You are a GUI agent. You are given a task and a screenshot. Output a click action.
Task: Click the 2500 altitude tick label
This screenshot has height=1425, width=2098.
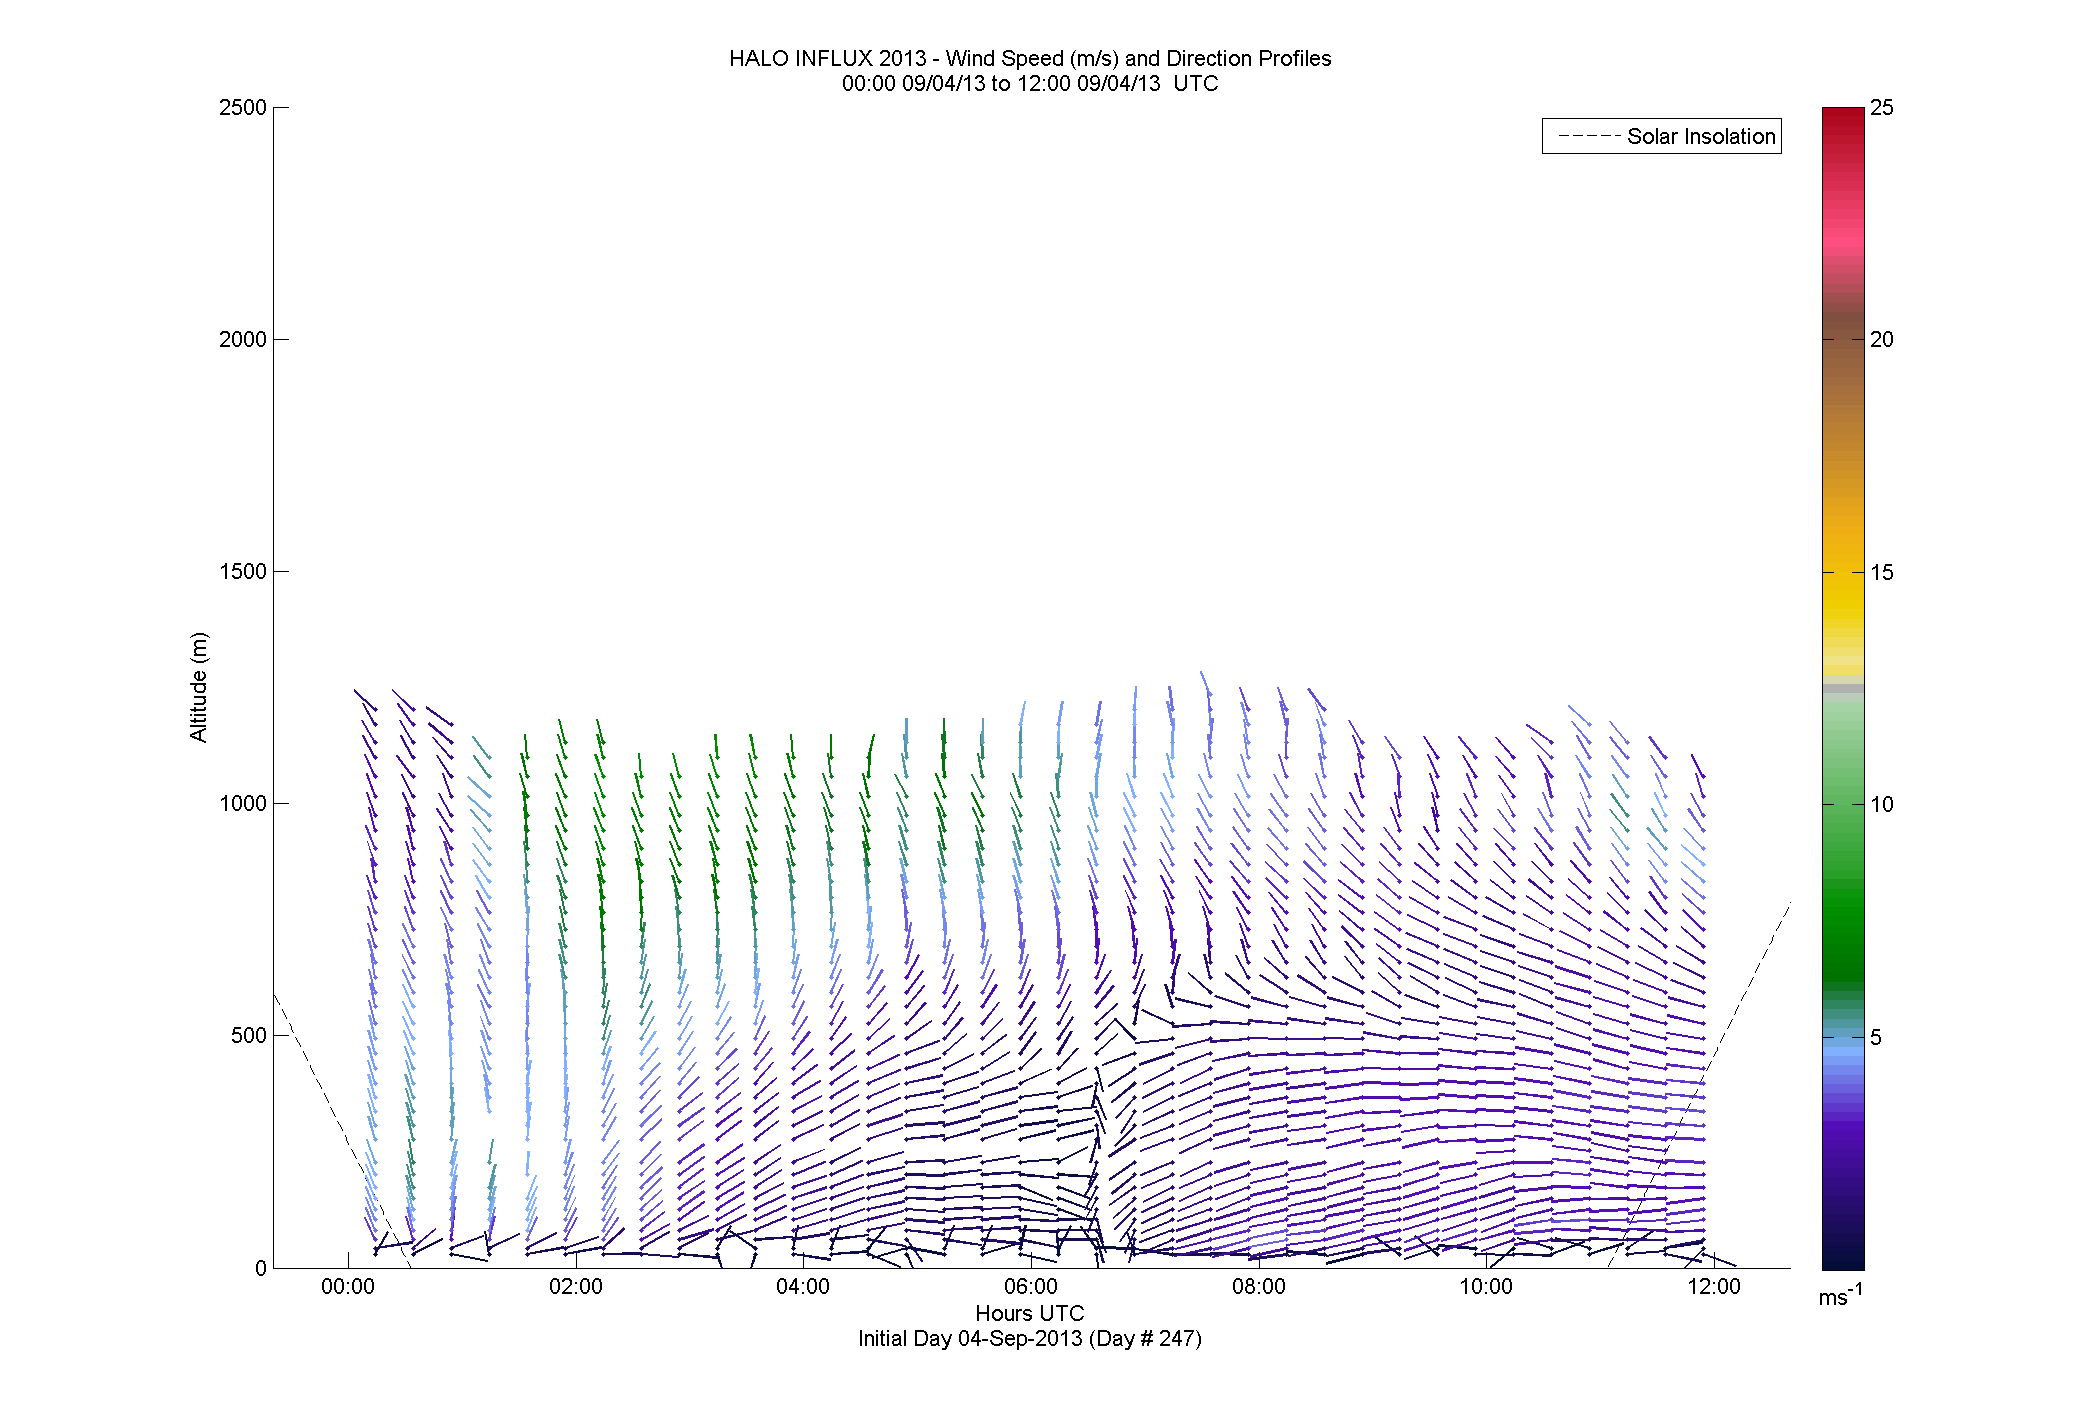243,107
